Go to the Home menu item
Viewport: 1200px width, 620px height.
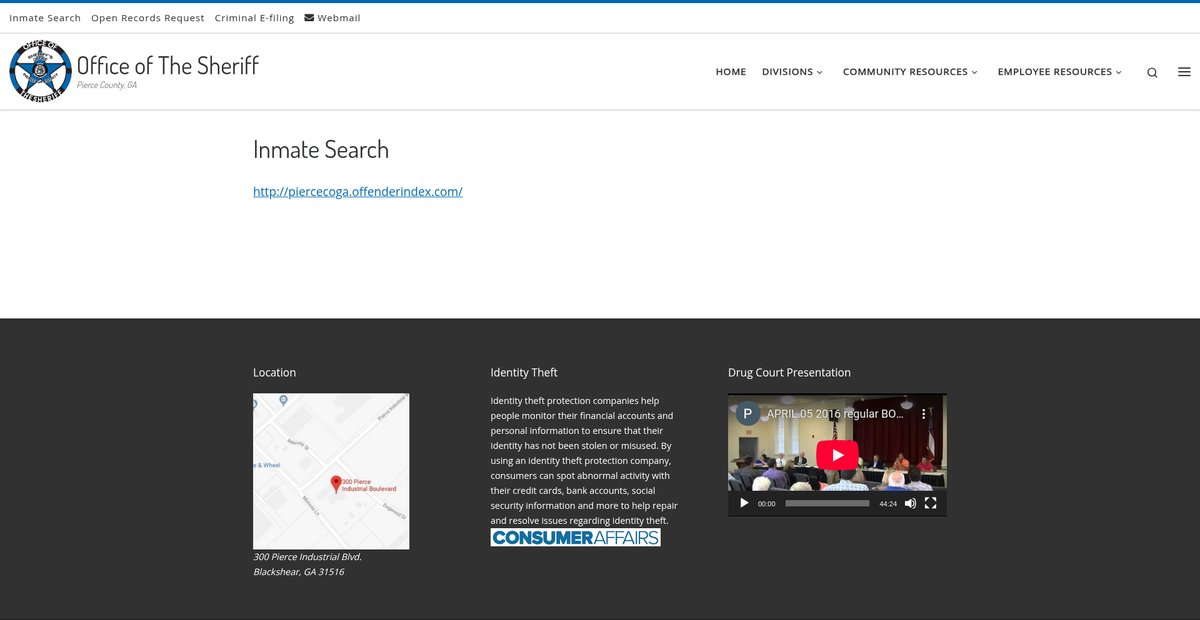731,72
